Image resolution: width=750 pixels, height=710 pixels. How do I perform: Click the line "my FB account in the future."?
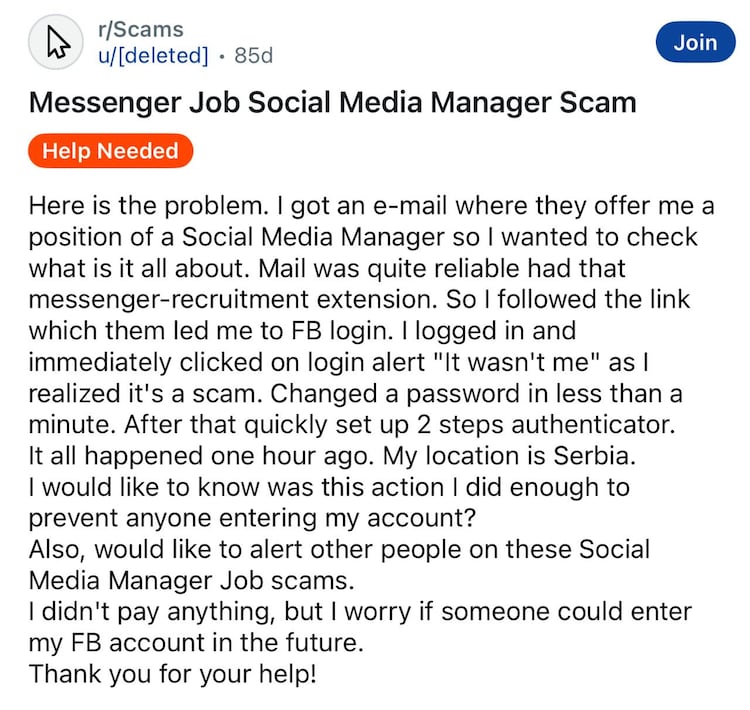[196, 643]
